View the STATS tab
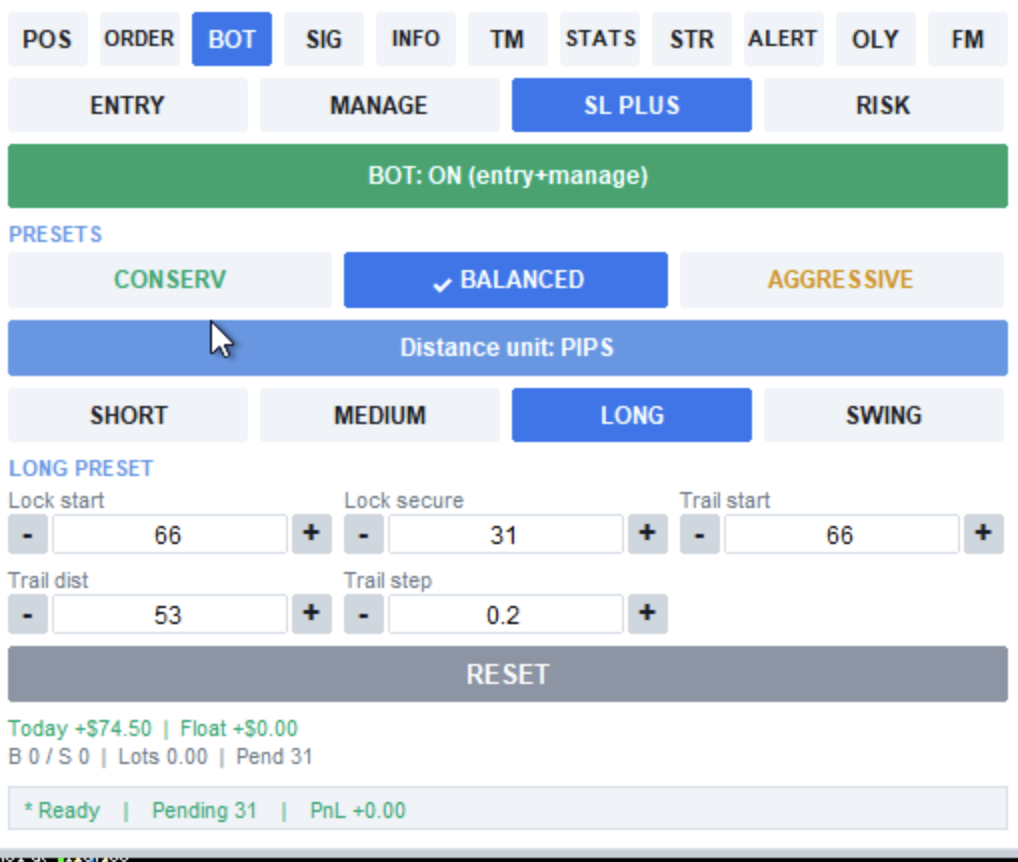Screen dimensions: 1018x862 tap(600, 39)
